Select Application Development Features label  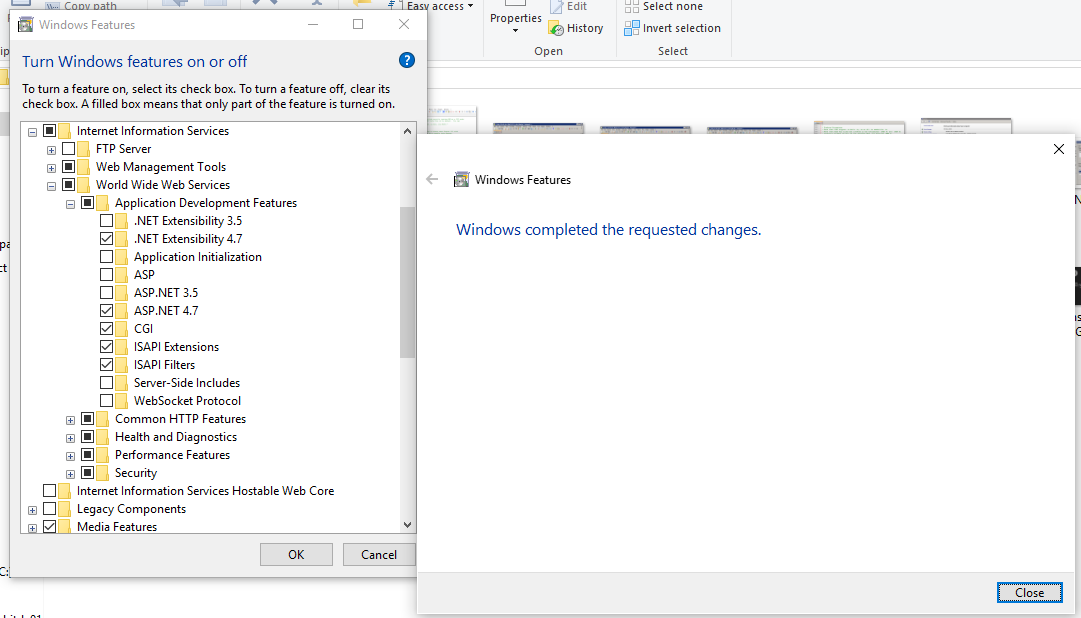[206, 203]
